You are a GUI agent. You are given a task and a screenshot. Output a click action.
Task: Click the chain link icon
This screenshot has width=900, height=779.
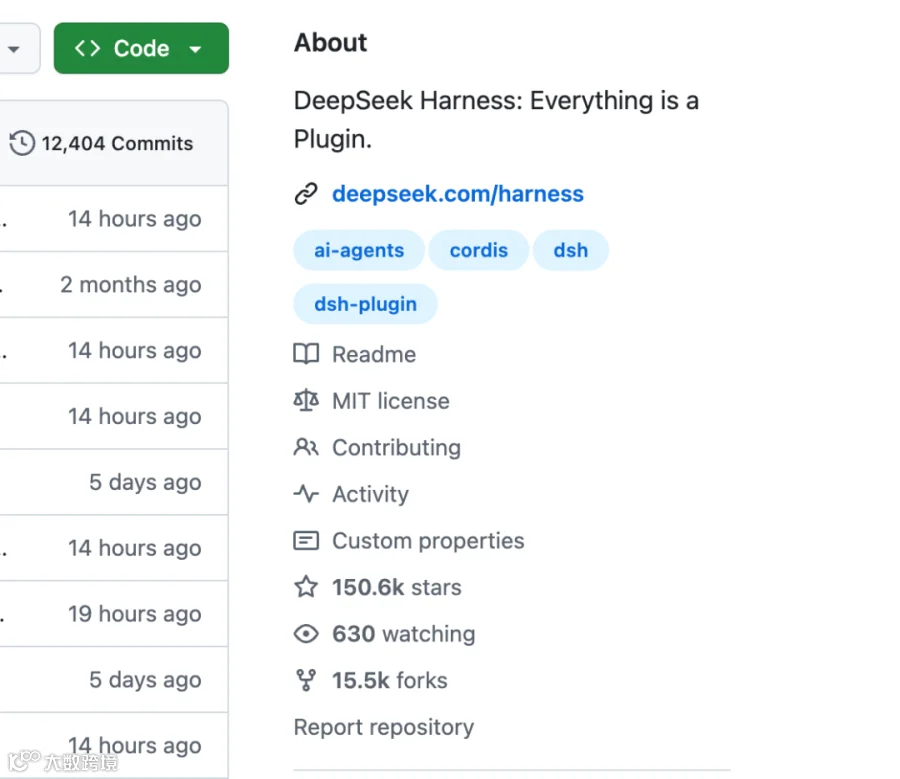tap(306, 194)
